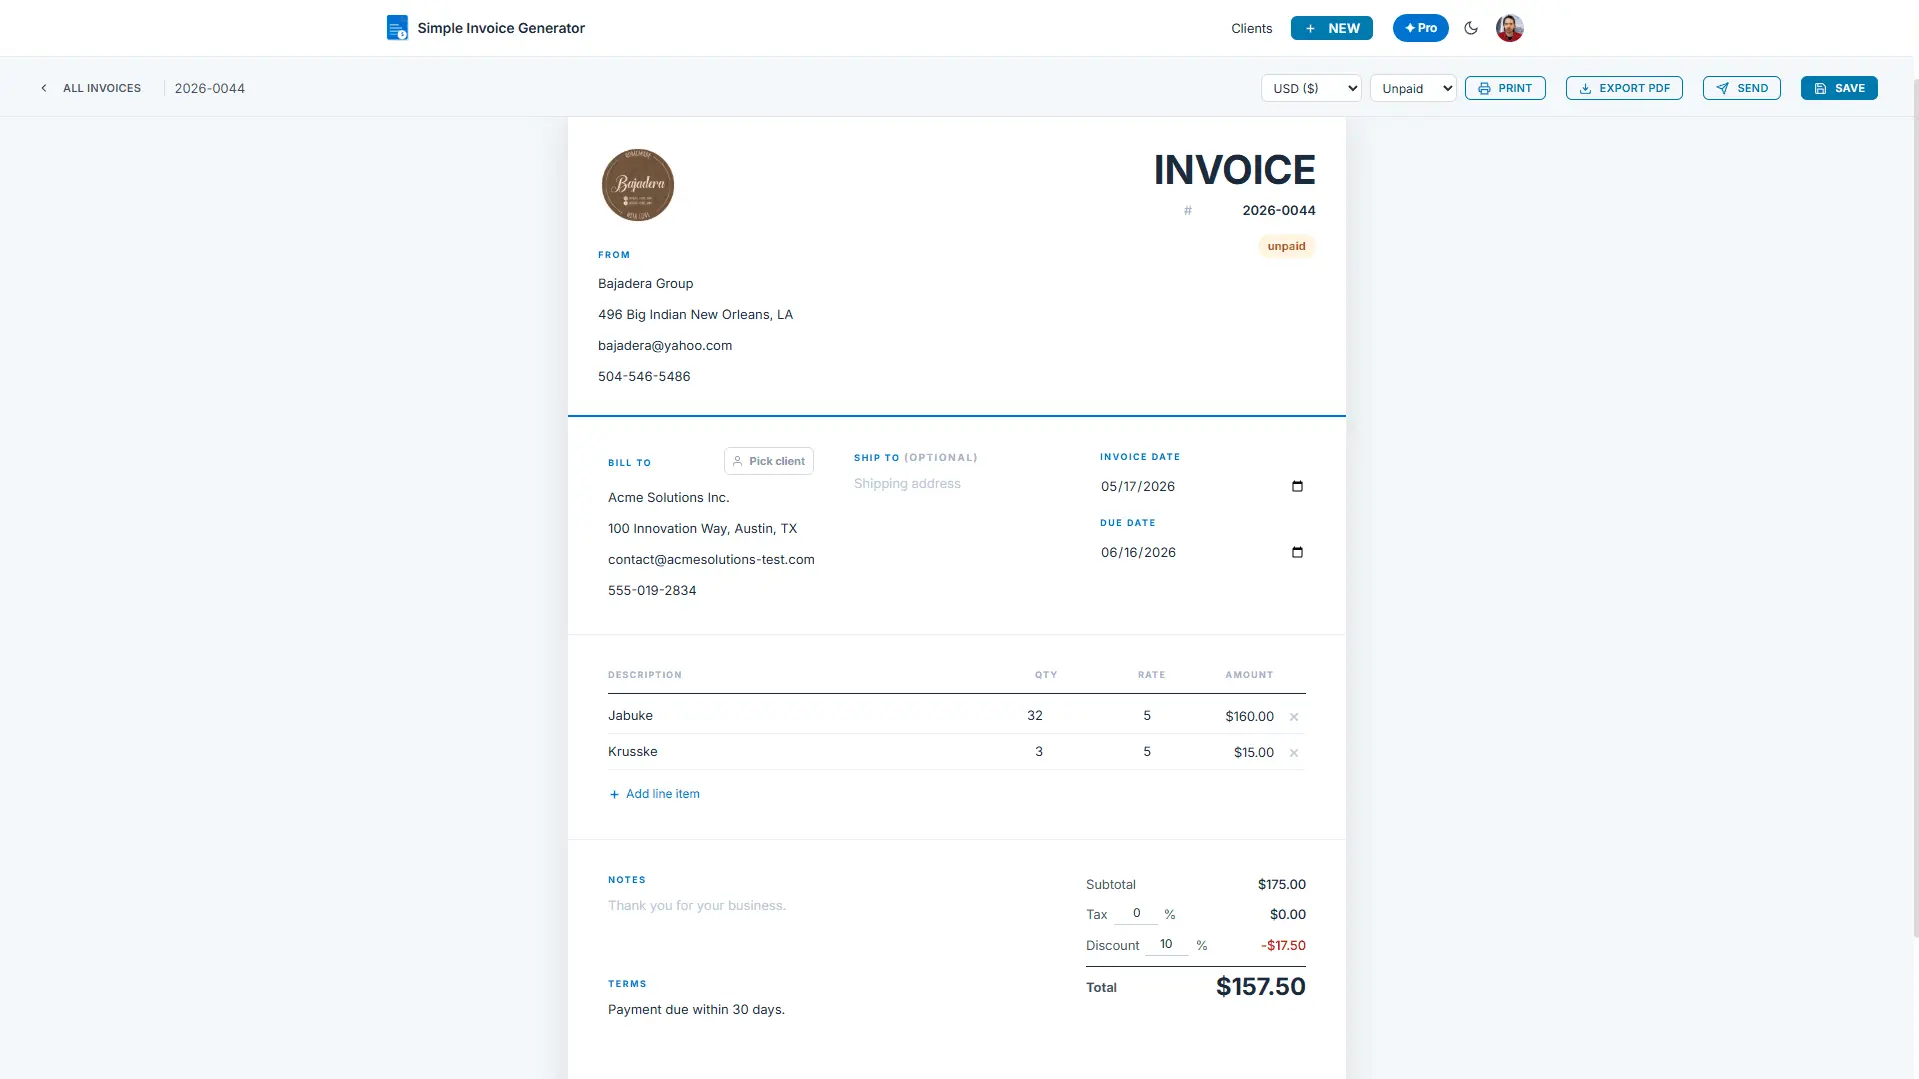Click the client phone 555-019-2834
1919x1079 pixels.
652,591
